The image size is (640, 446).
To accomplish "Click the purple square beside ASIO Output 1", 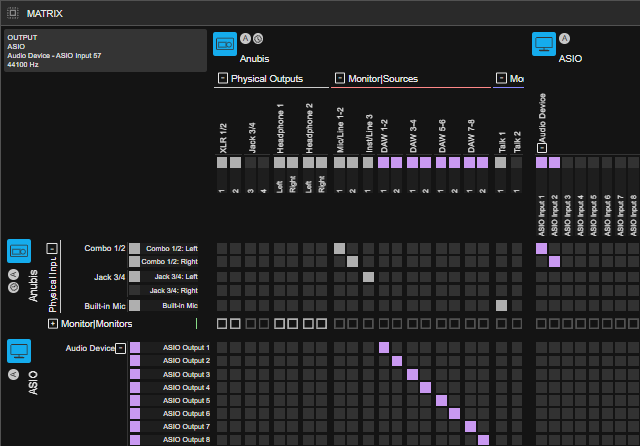I will tap(135, 348).
